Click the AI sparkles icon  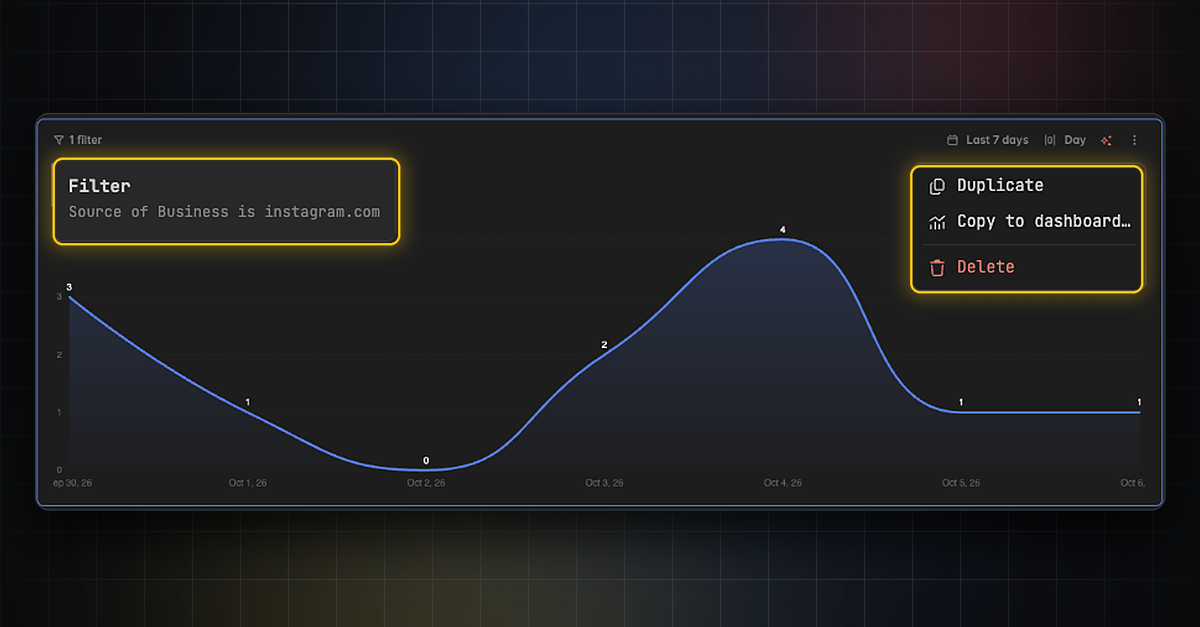1106,140
